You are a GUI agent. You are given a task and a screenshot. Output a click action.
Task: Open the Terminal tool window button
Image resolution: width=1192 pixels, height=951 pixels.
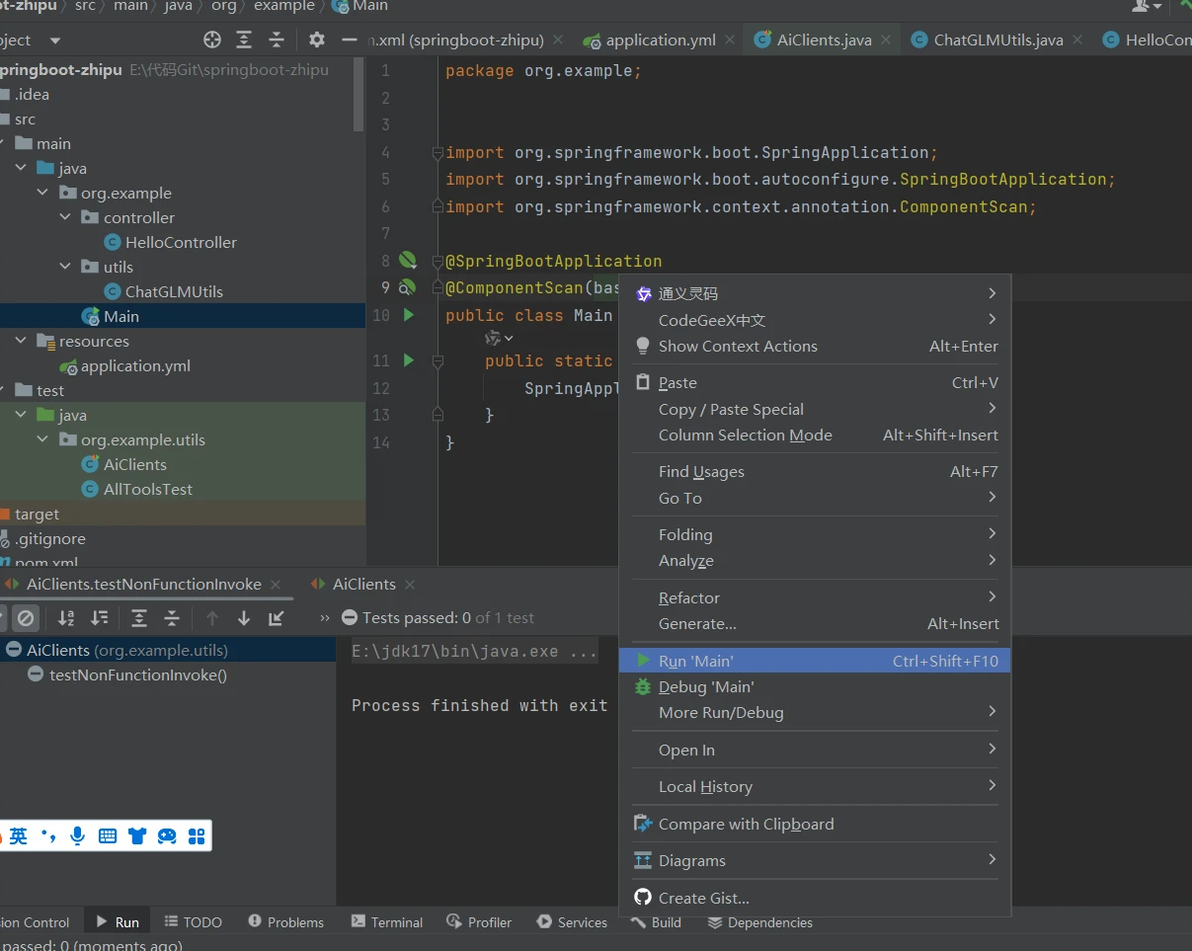pyautogui.click(x=387, y=922)
